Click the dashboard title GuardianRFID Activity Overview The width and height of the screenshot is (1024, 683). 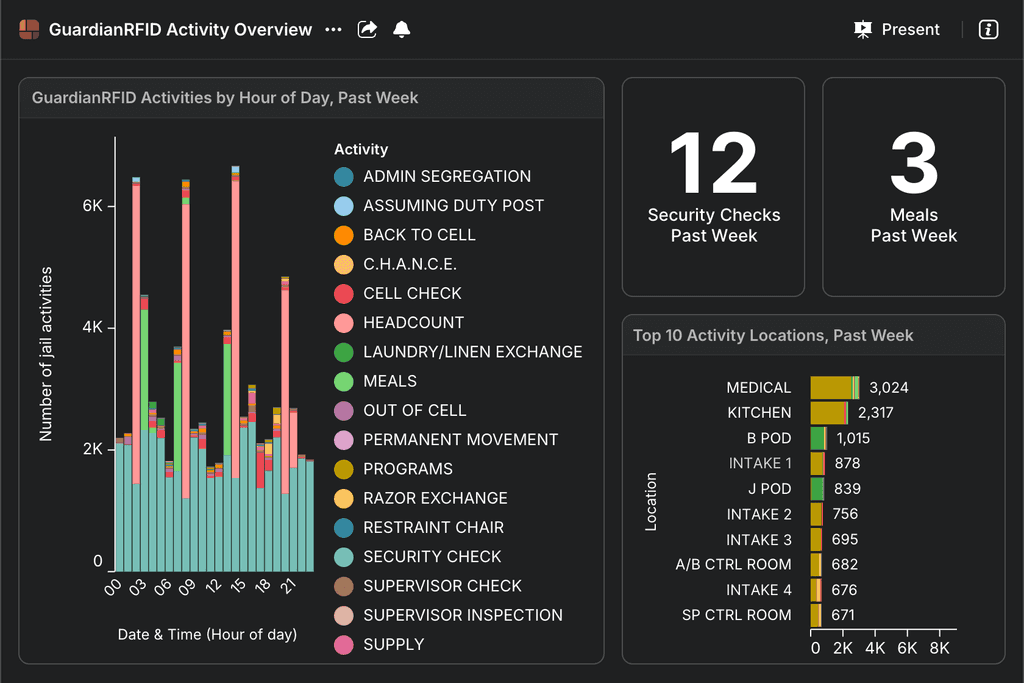[180, 30]
